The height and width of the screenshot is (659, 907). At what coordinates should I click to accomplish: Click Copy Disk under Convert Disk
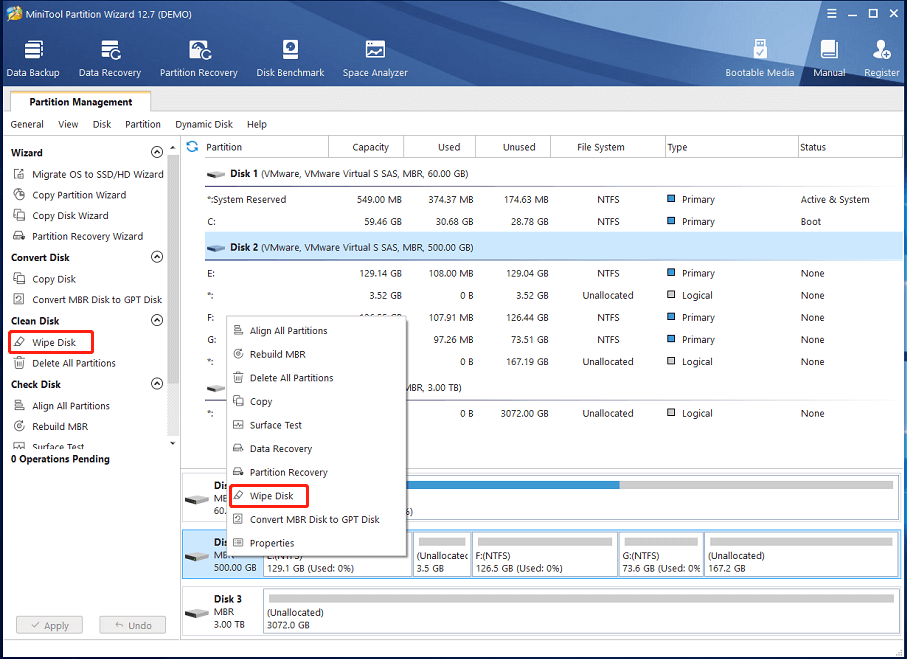point(45,279)
